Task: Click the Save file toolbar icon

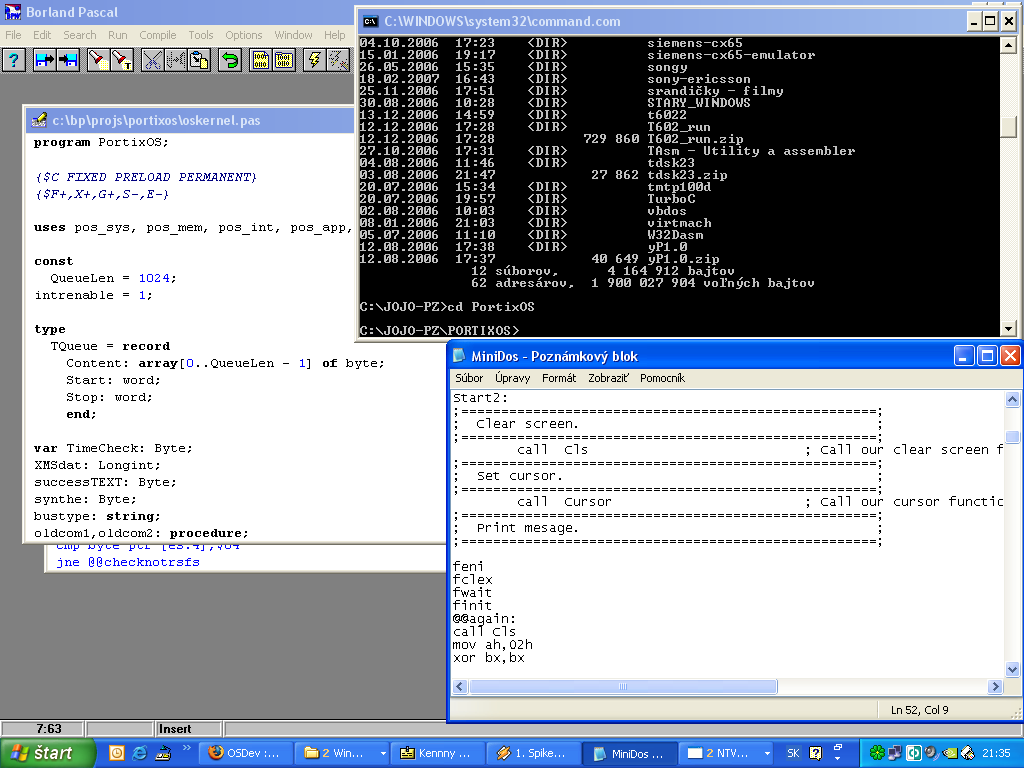Action: pyautogui.click(x=68, y=60)
